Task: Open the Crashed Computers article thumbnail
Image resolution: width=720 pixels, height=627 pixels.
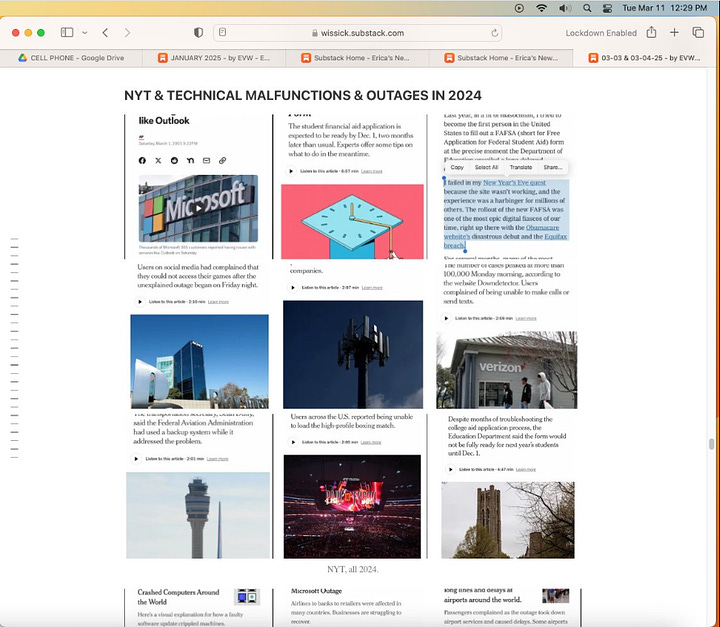Action: click(247, 596)
